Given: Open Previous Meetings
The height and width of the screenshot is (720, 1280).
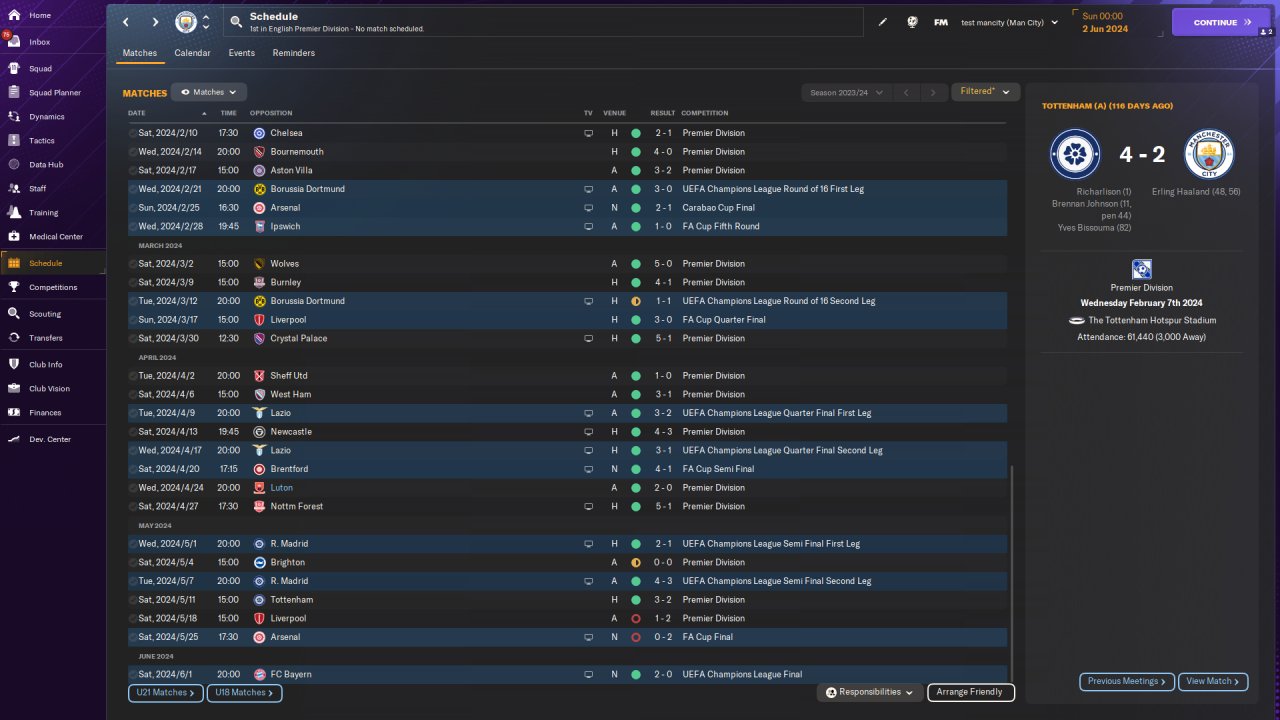Looking at the screenshot, I should click(1126, 682).
